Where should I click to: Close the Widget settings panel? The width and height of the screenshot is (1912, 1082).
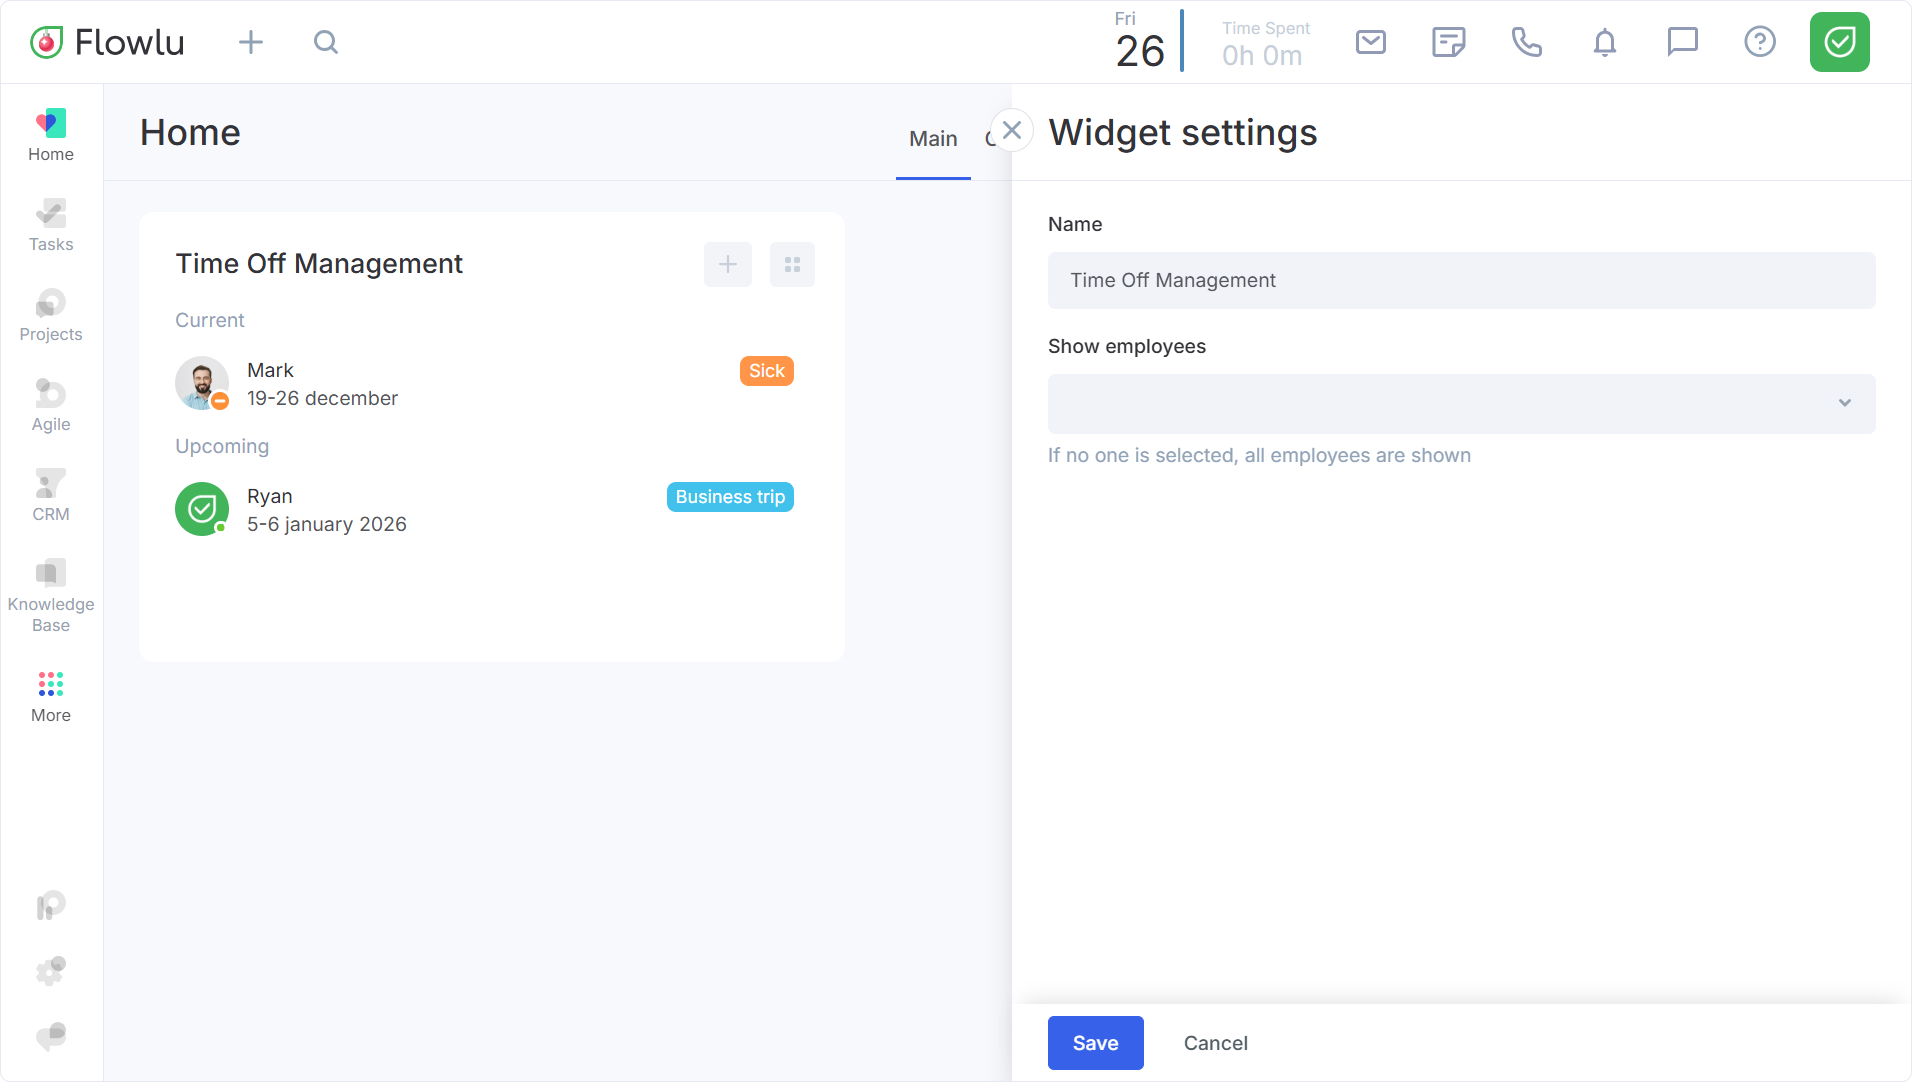click(x=1012, y=130)
